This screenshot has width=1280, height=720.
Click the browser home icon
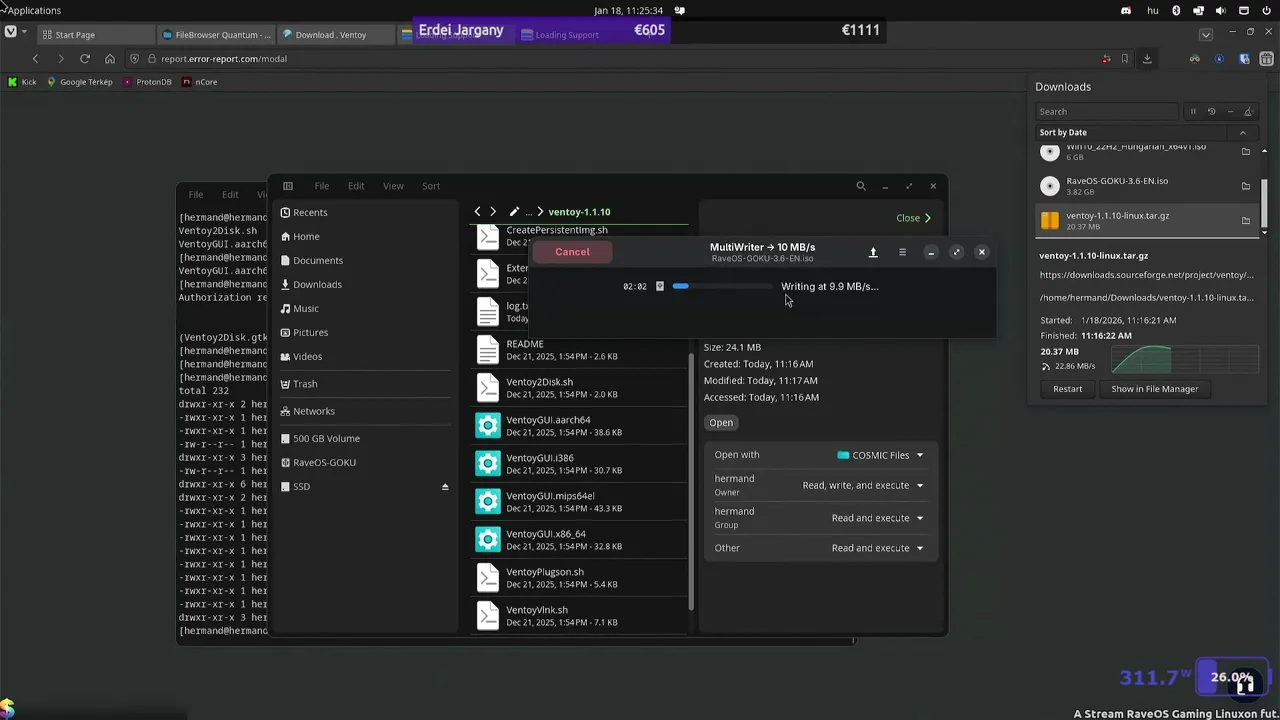point(110,59)
